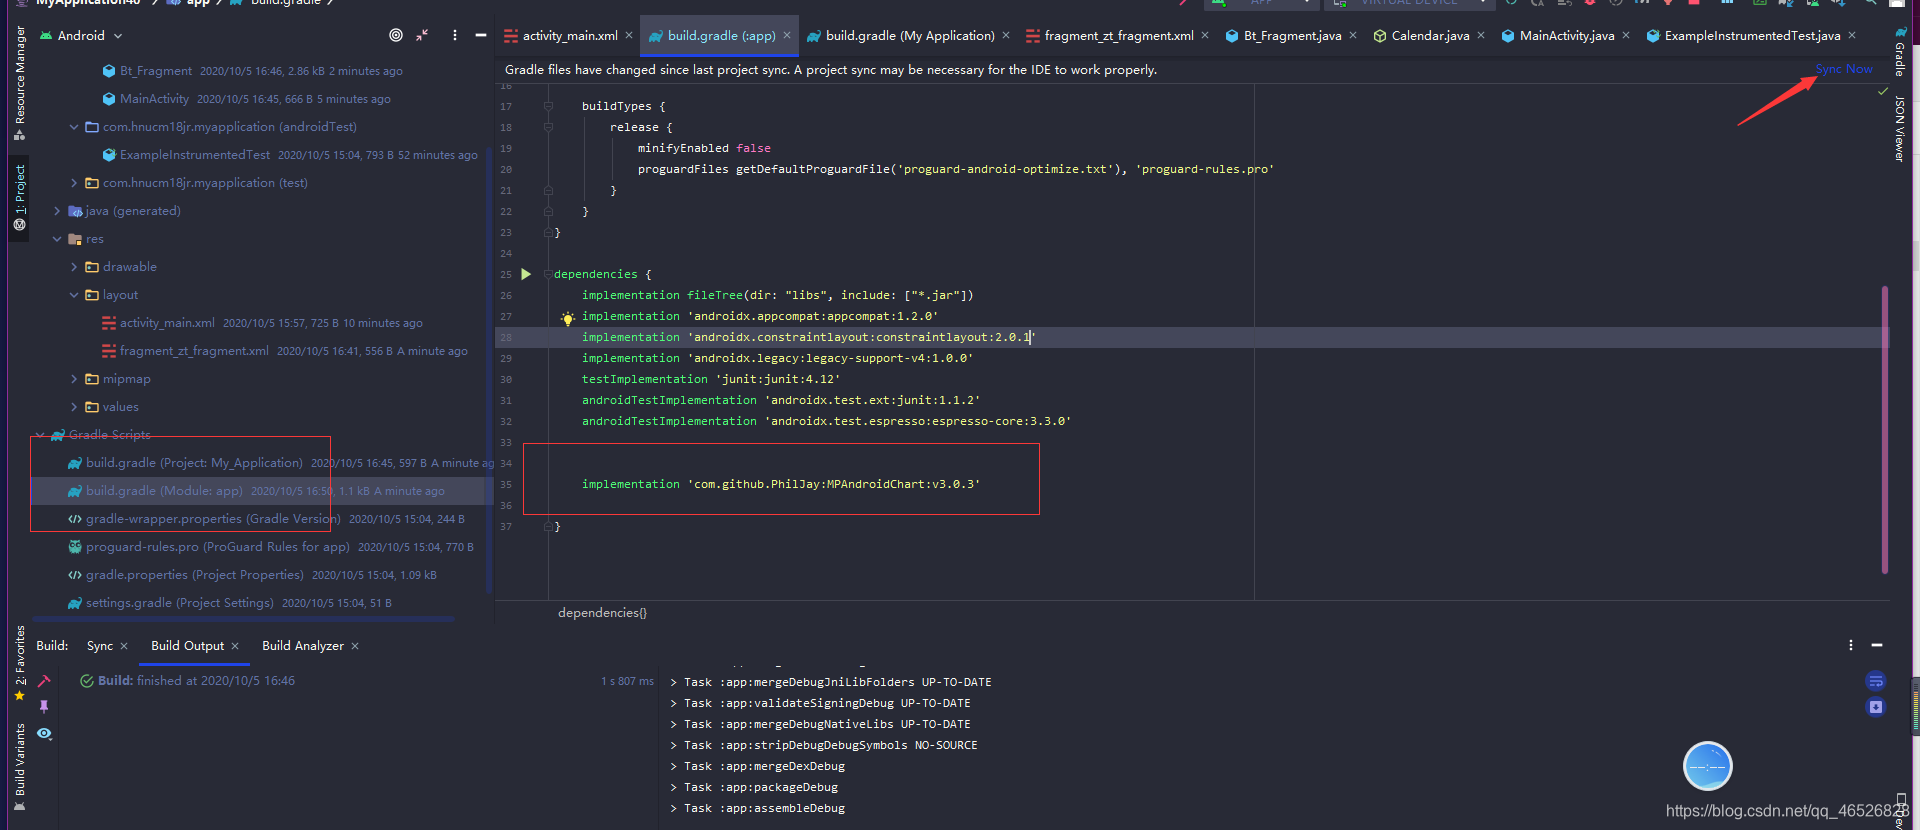1920x830 pixels.
Task: Click 'Build: finished at 2020/10/5 16:46' entry
Action: (x=196, y=681)
